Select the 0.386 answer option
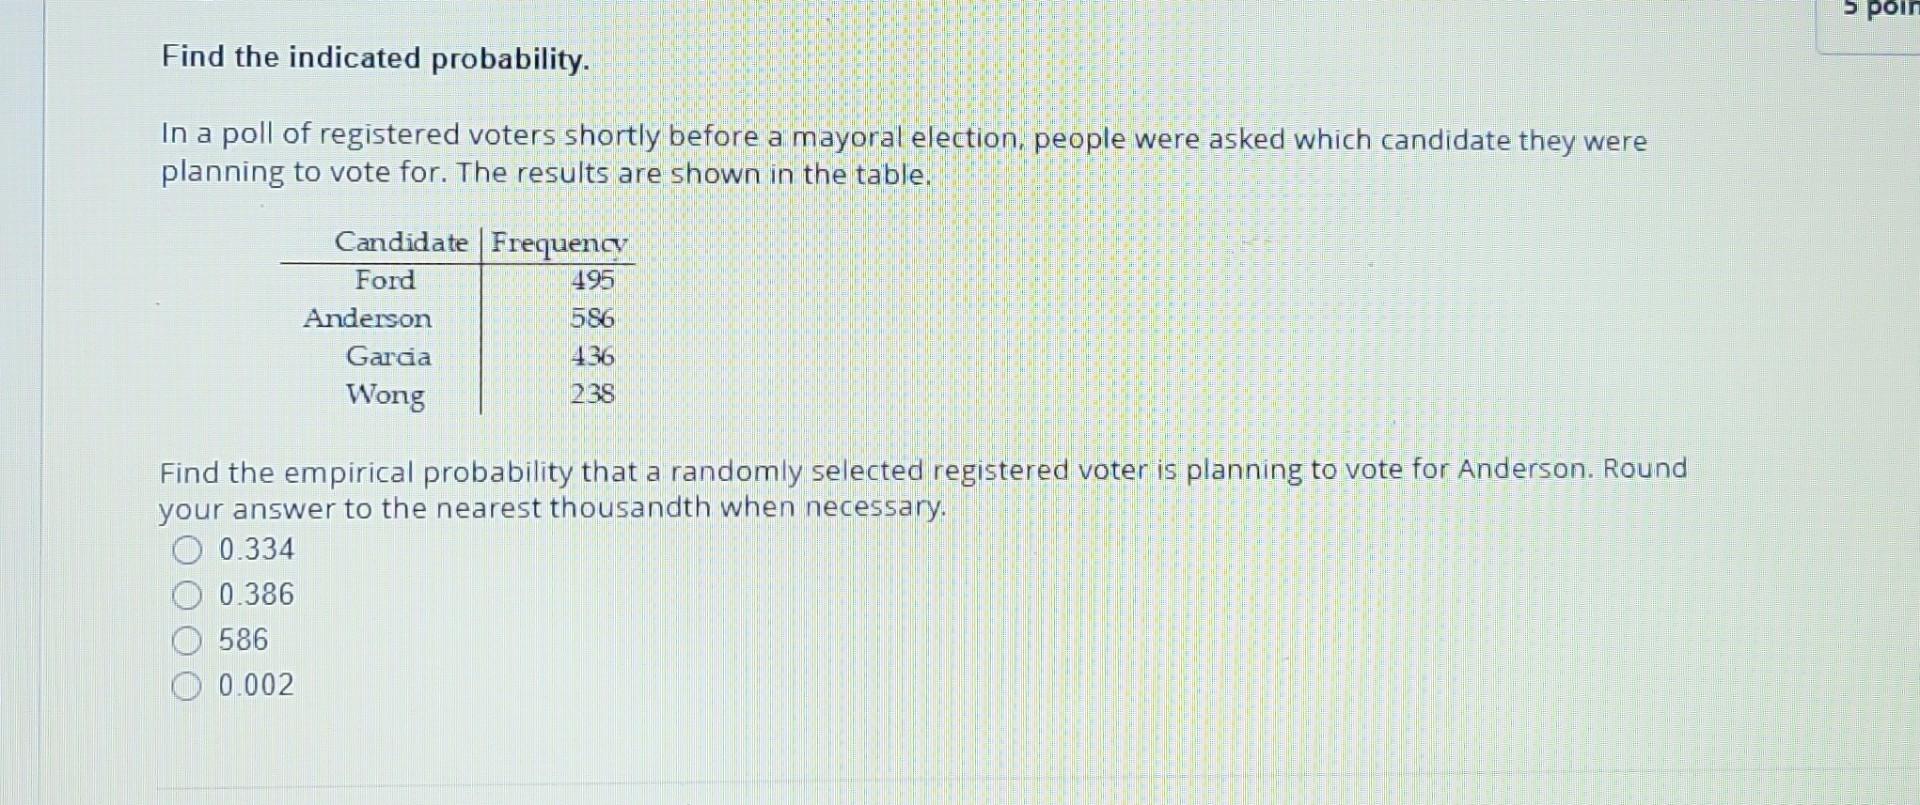Viewport: 1920px width, 805px height. [x=255, y=594]
